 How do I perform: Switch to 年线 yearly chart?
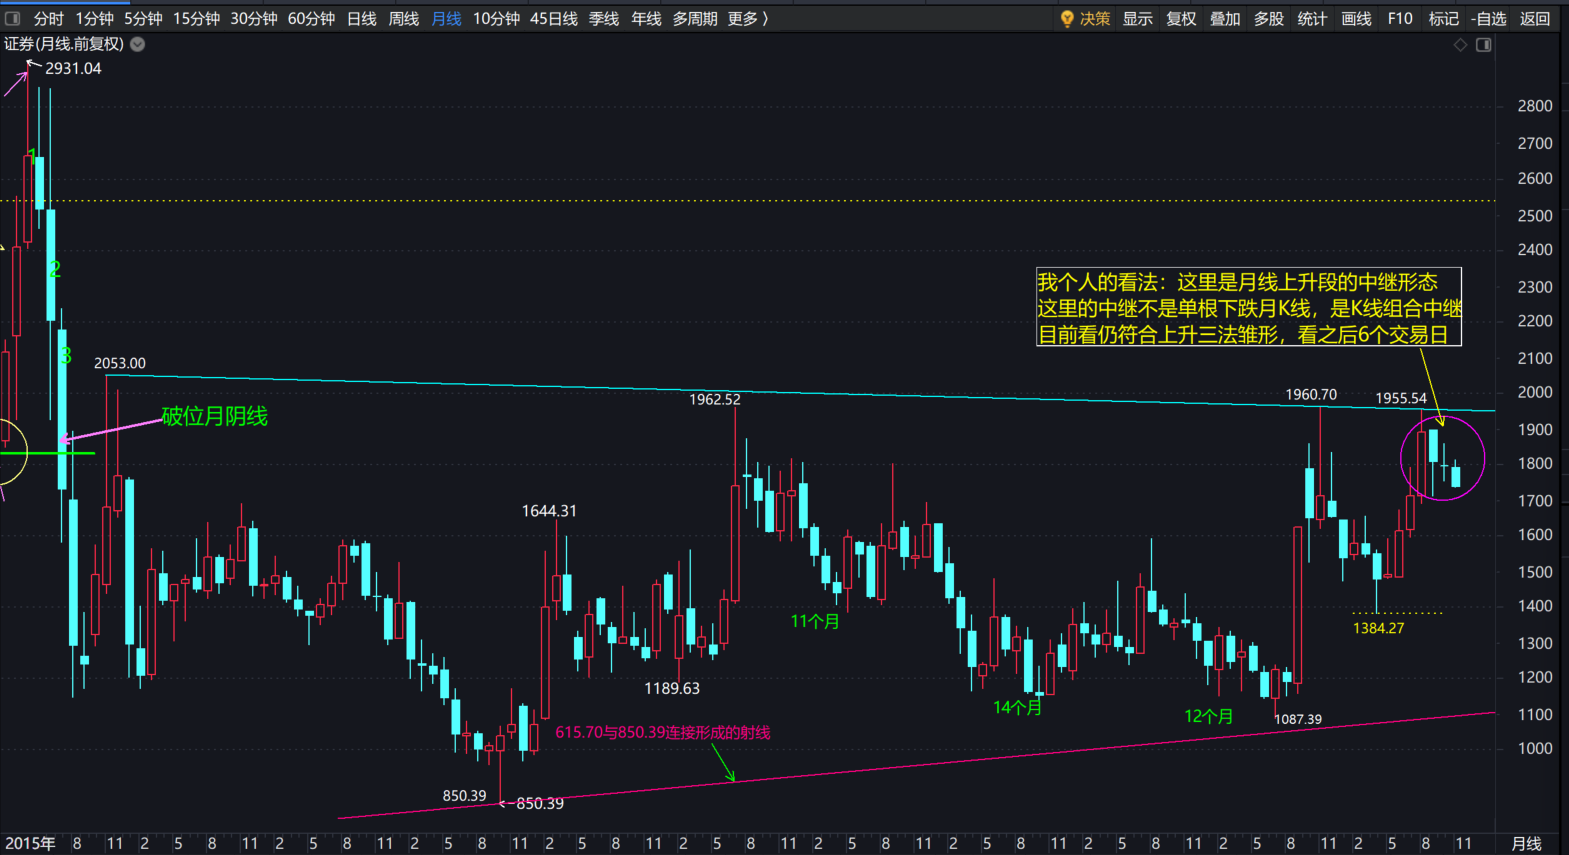click(646, 18)
